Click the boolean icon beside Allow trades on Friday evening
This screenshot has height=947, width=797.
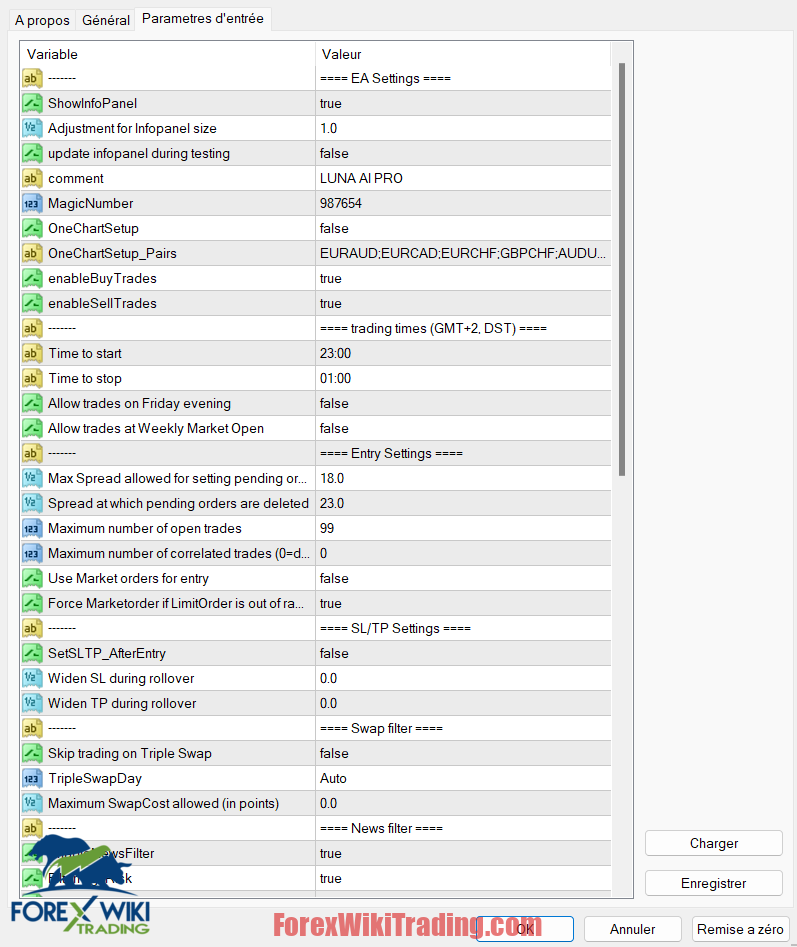pyautogui.click(x=32, y=403)
